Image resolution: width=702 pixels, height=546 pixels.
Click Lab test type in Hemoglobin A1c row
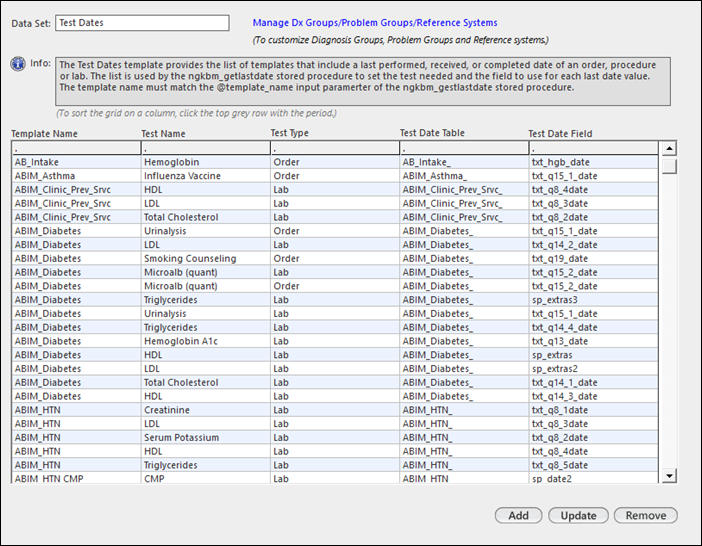[335, 341]
